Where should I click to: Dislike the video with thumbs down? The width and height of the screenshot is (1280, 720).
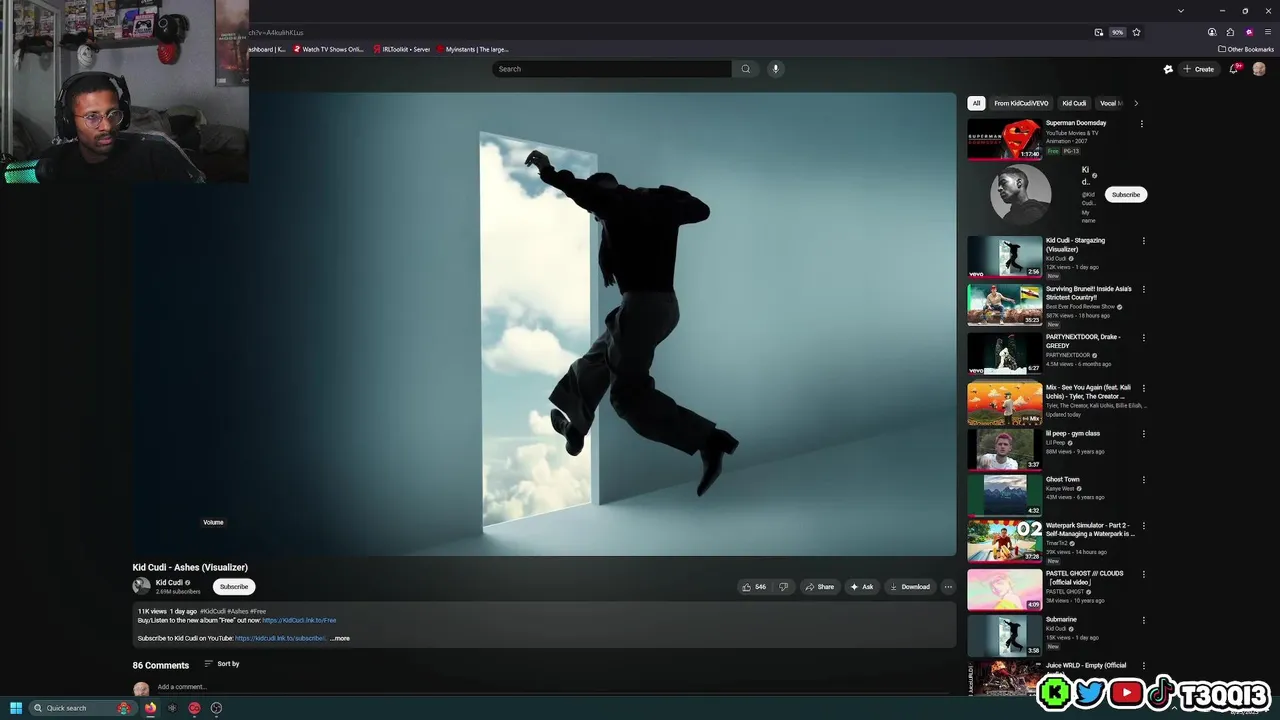tap(783, 587)
